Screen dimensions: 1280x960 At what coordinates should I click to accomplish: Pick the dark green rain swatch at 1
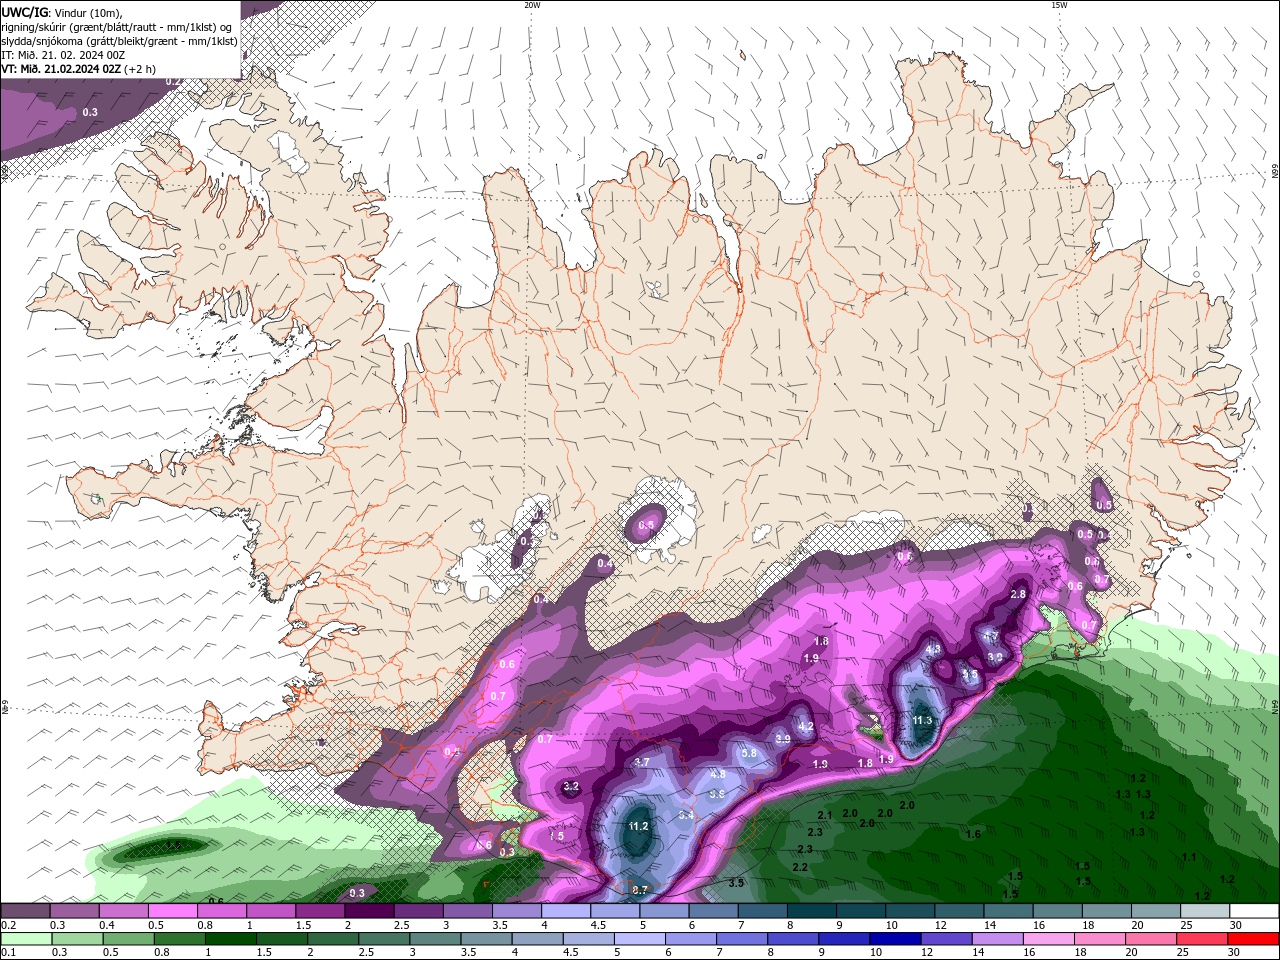(x=230, y=939)
